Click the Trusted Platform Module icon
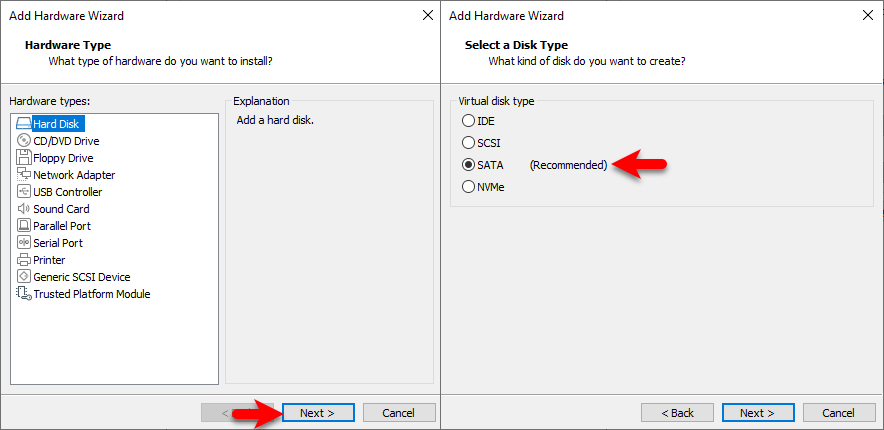884x430 pixels. coord(24,294)
